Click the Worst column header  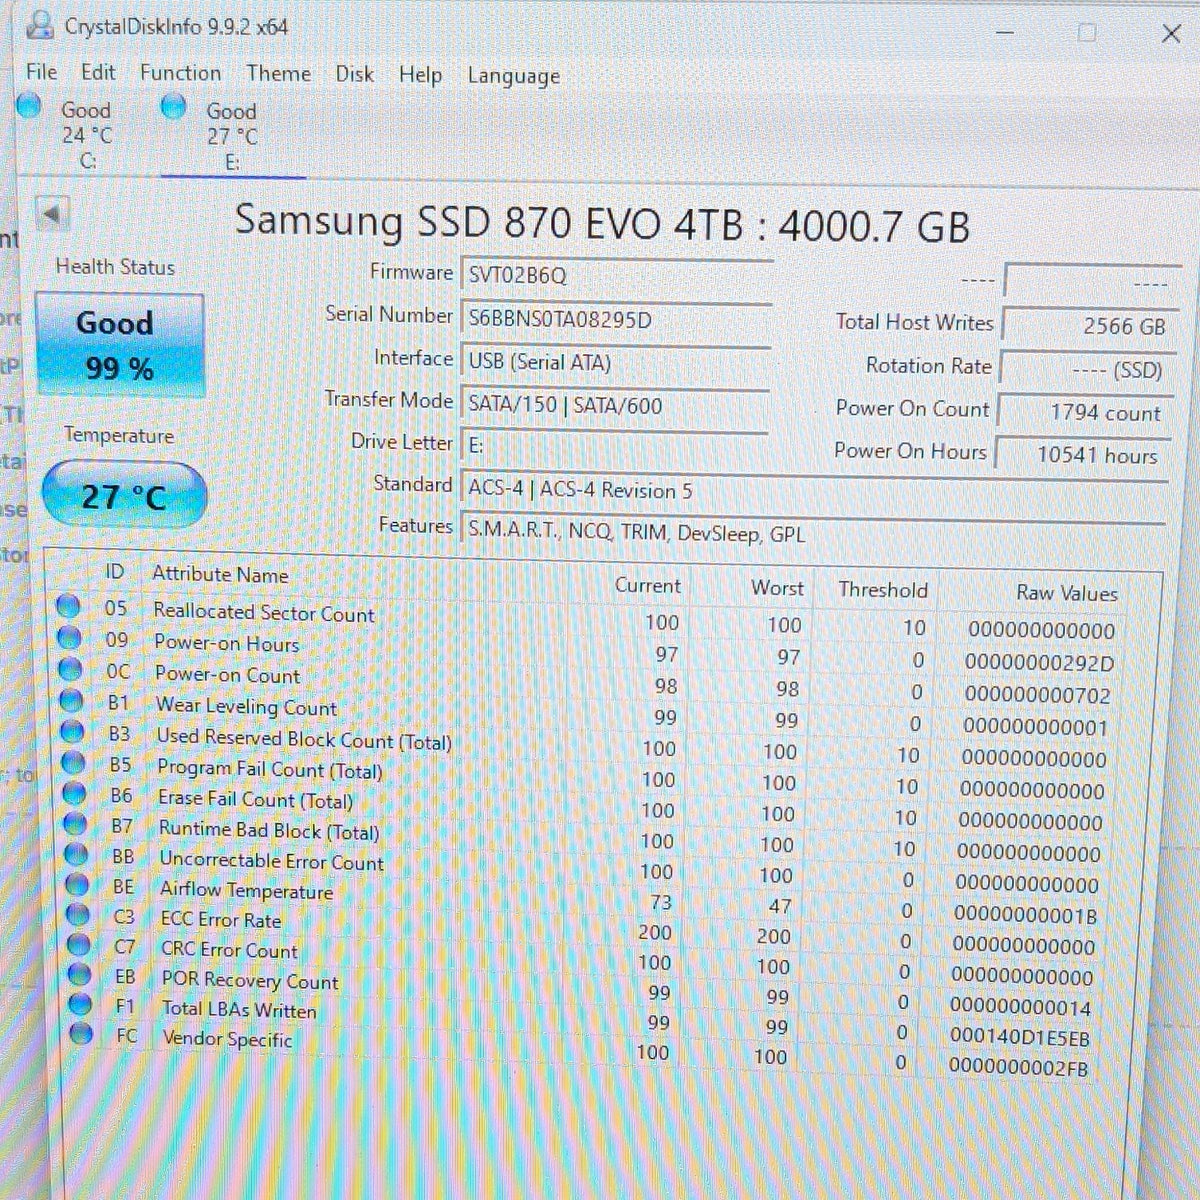pos(778,588)
